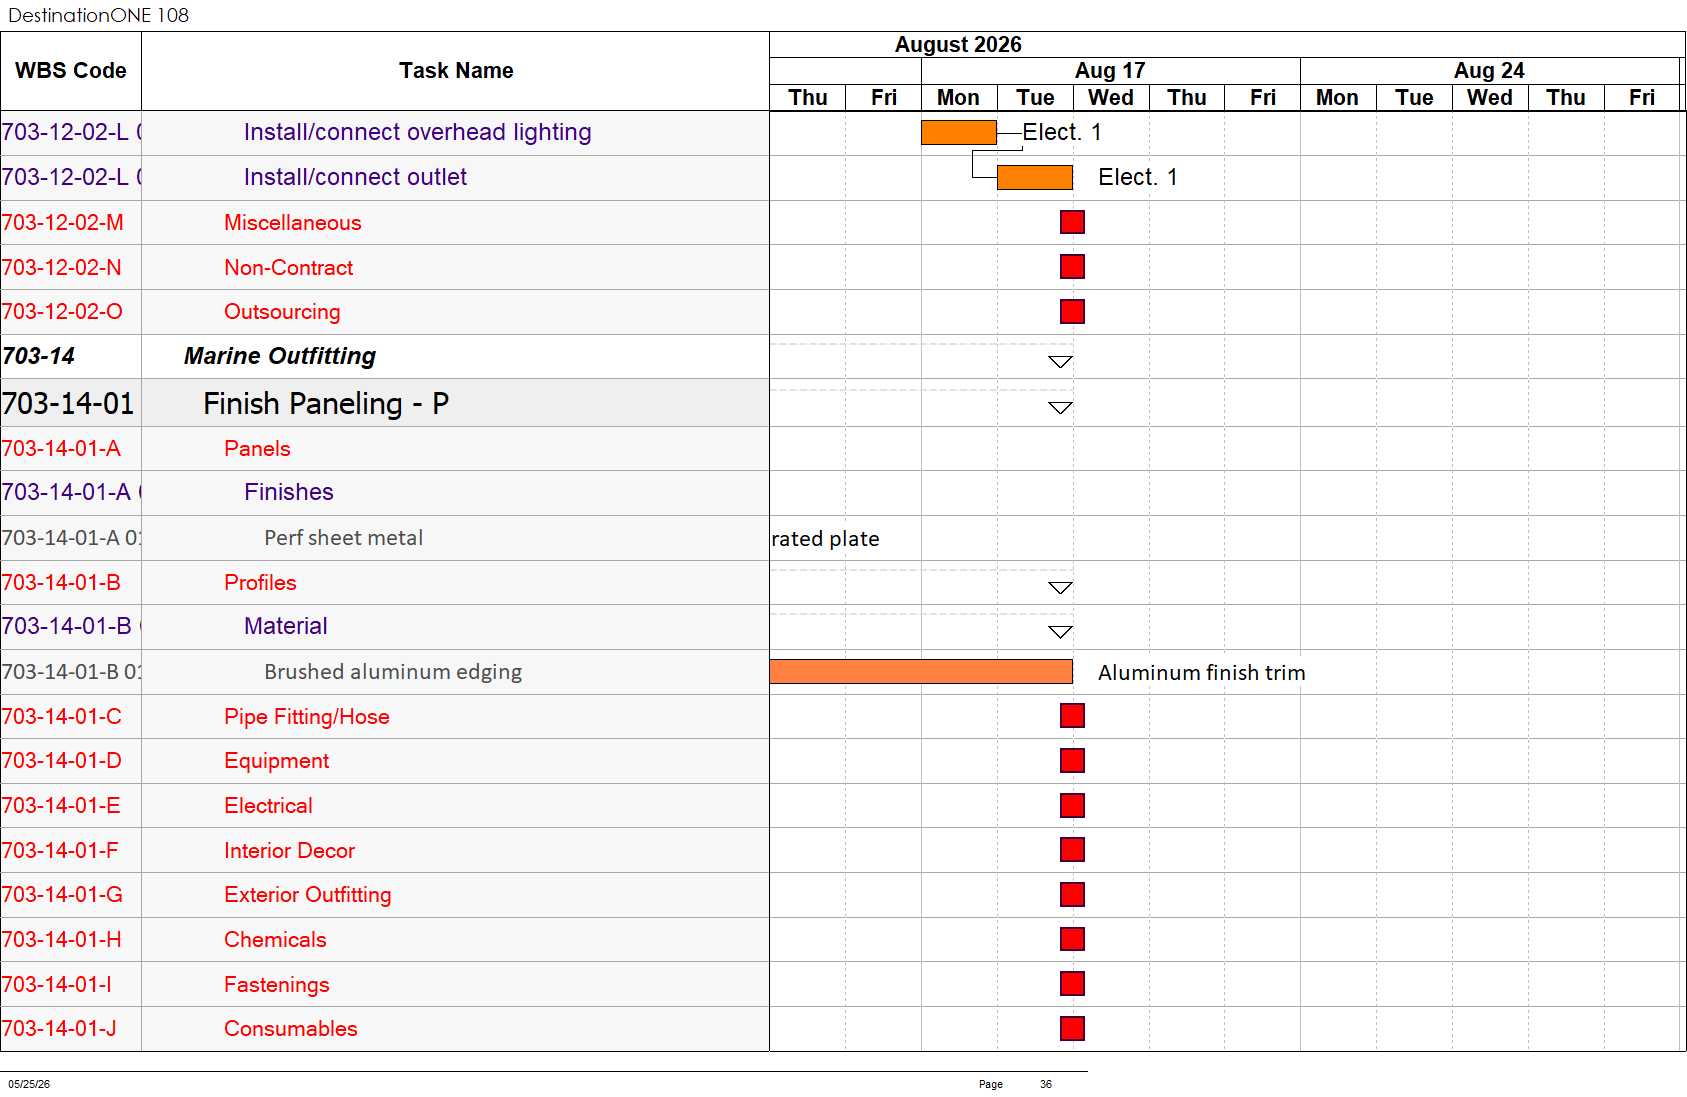
Task: Click the orange bar for Install/connect outlet
Action: click(1035, 177)
